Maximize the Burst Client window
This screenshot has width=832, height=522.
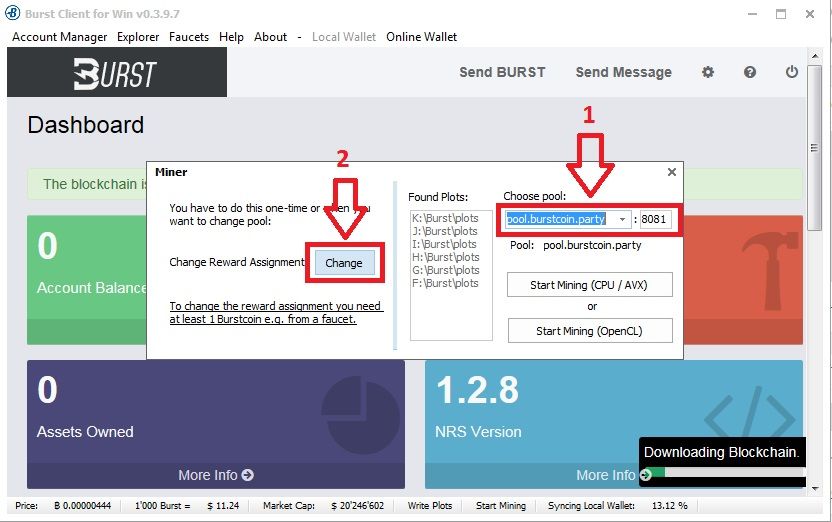click(x=781, y=14)
